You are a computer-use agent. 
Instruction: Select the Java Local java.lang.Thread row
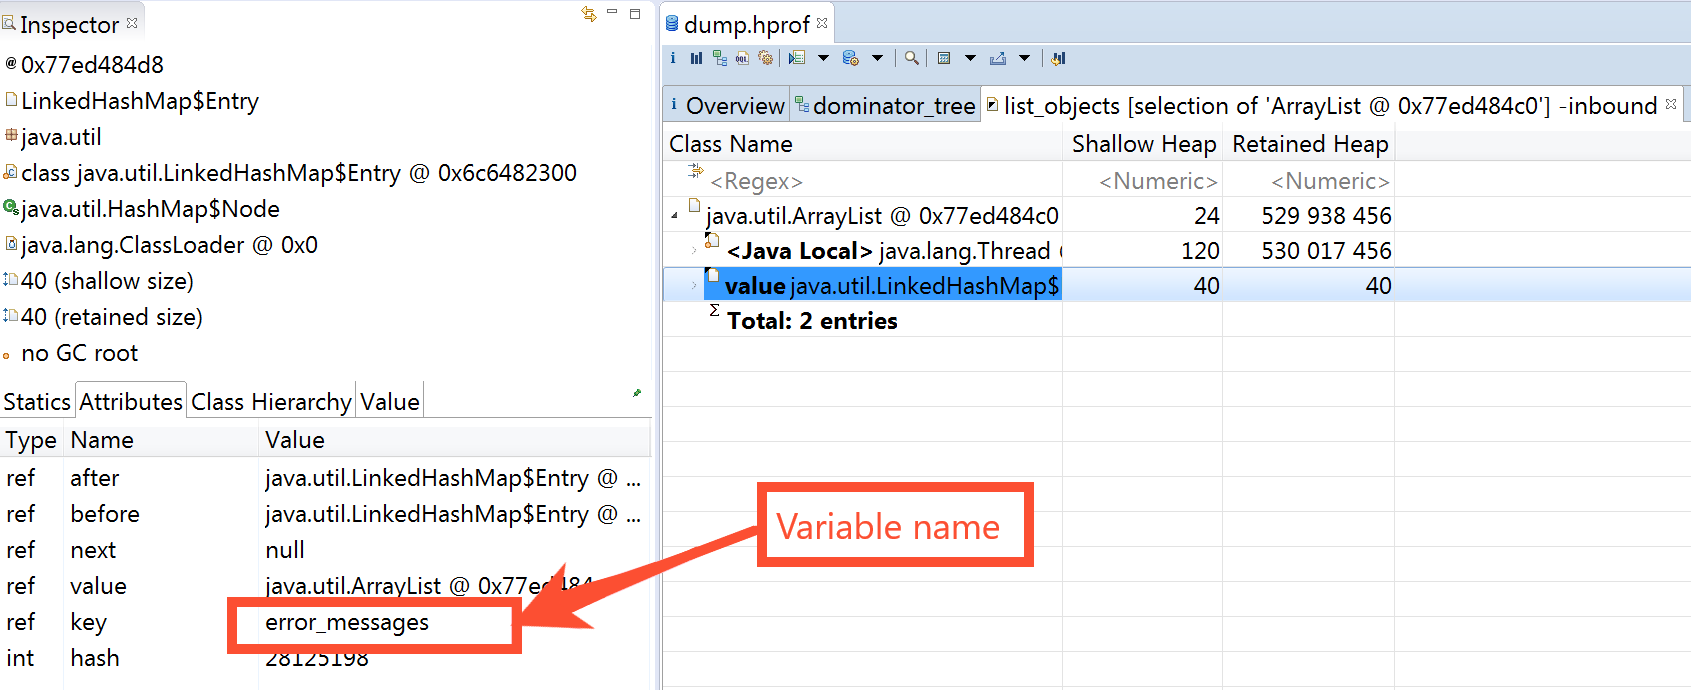pos(893,250)
